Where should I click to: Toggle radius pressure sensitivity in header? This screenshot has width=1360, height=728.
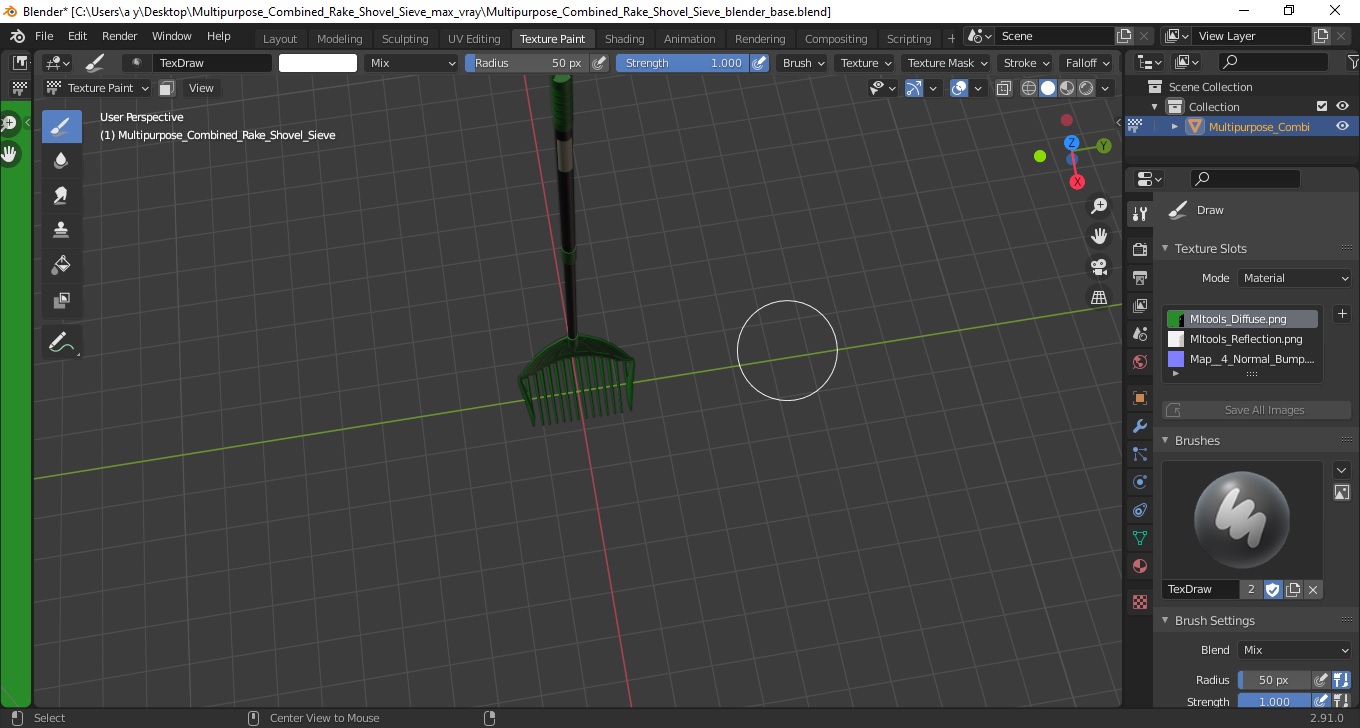pos(599,63)
